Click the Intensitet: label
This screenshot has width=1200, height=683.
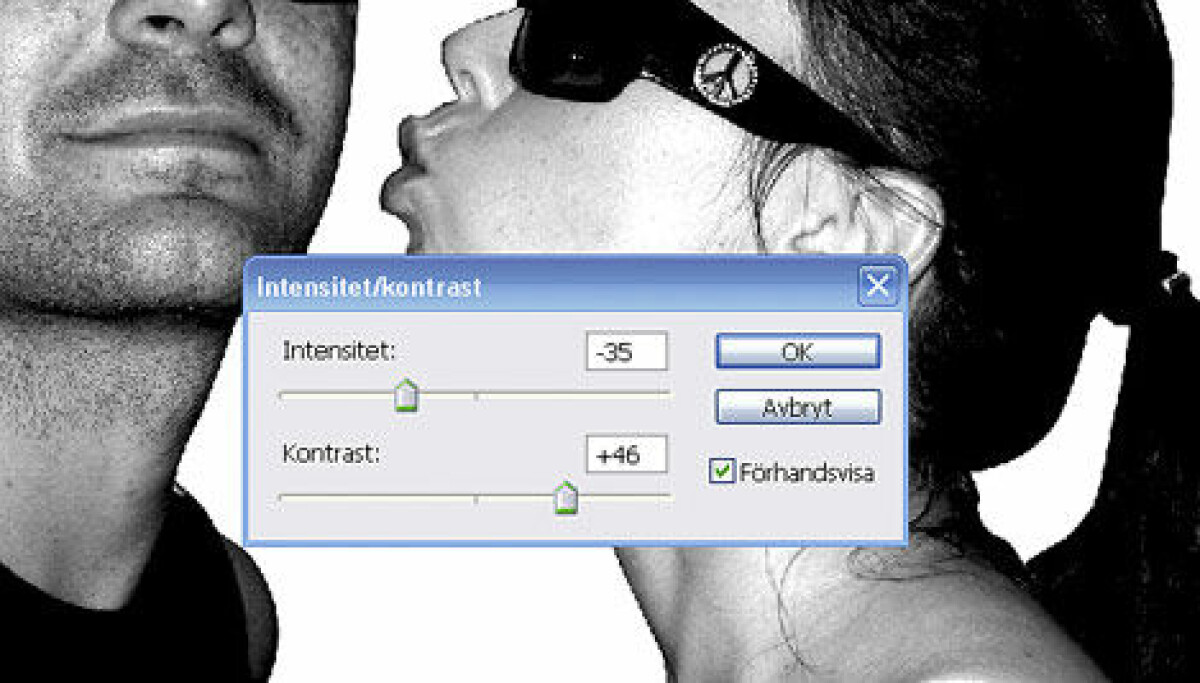[340, 351]
